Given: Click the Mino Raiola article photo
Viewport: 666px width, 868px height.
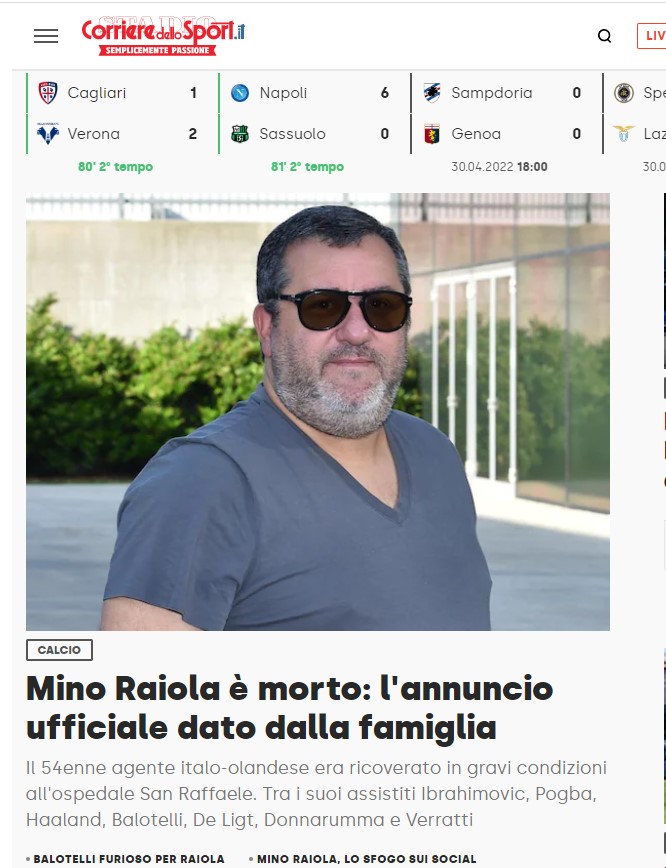Looking at the screenshot, I should (x=318, y=411).
